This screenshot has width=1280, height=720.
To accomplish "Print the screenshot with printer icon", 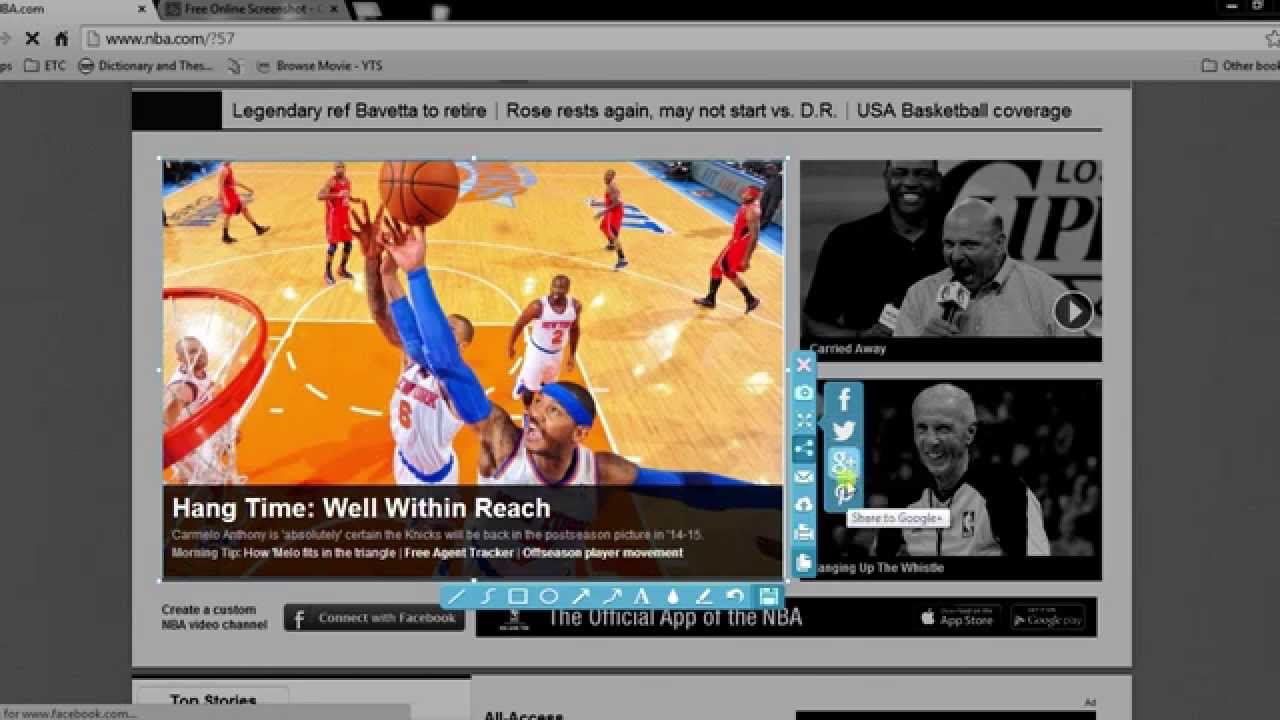I will click(x=803, y=533).
